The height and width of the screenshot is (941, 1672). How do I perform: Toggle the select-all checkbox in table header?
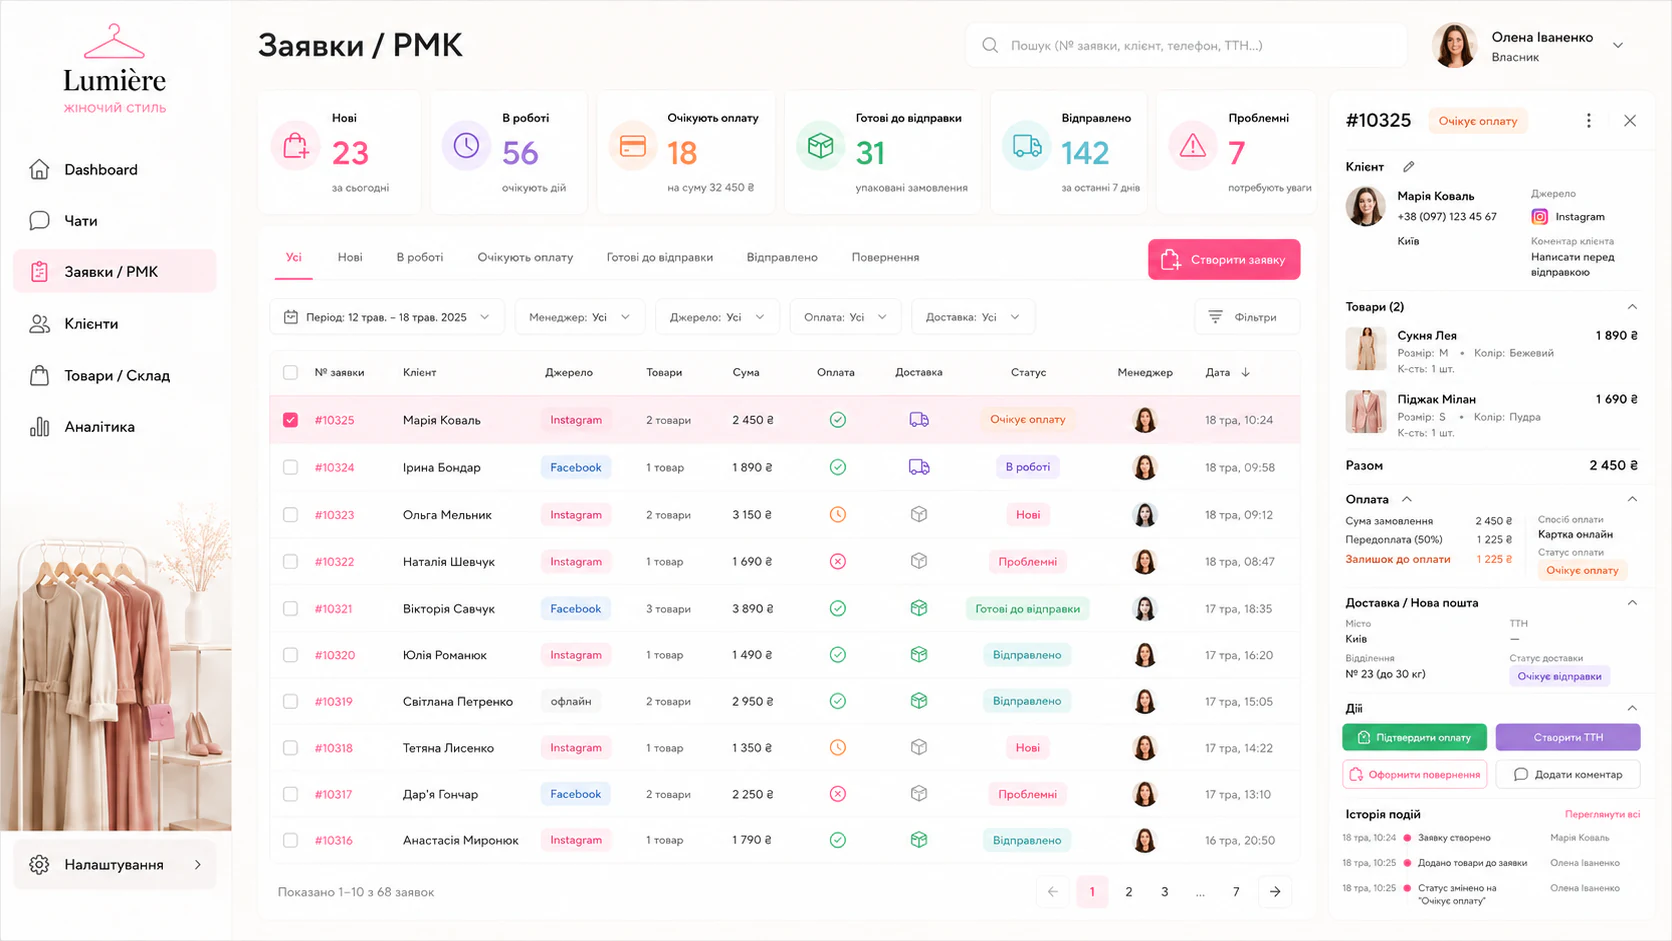[x=290, y=372]
